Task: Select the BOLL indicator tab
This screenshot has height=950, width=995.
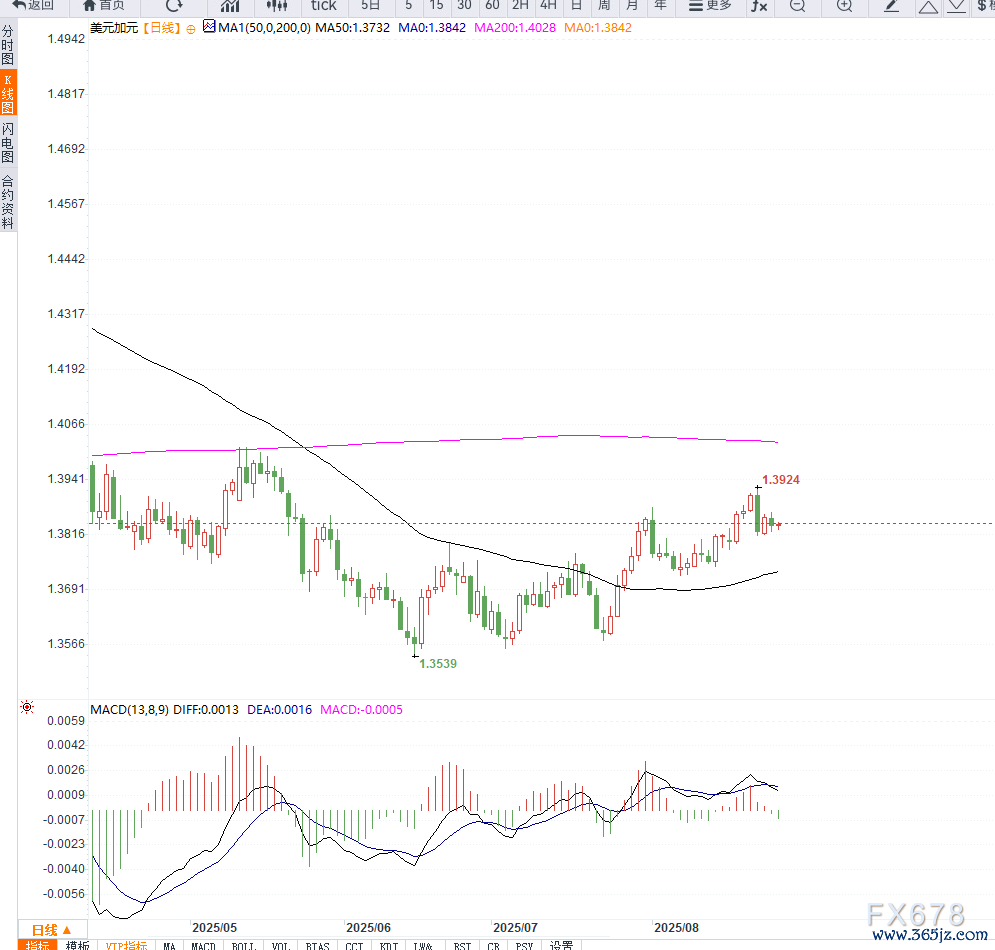Action: [243, 945]
